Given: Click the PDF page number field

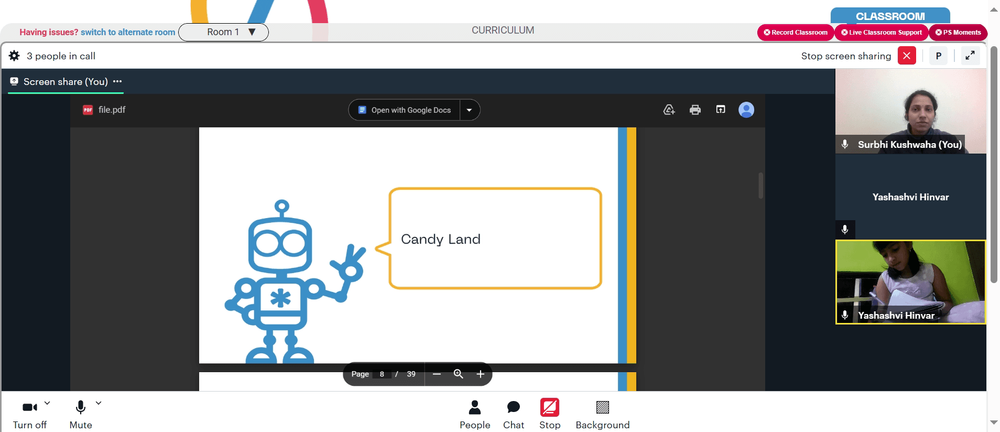Looking at the screenshot, I should tap(381, 374).
